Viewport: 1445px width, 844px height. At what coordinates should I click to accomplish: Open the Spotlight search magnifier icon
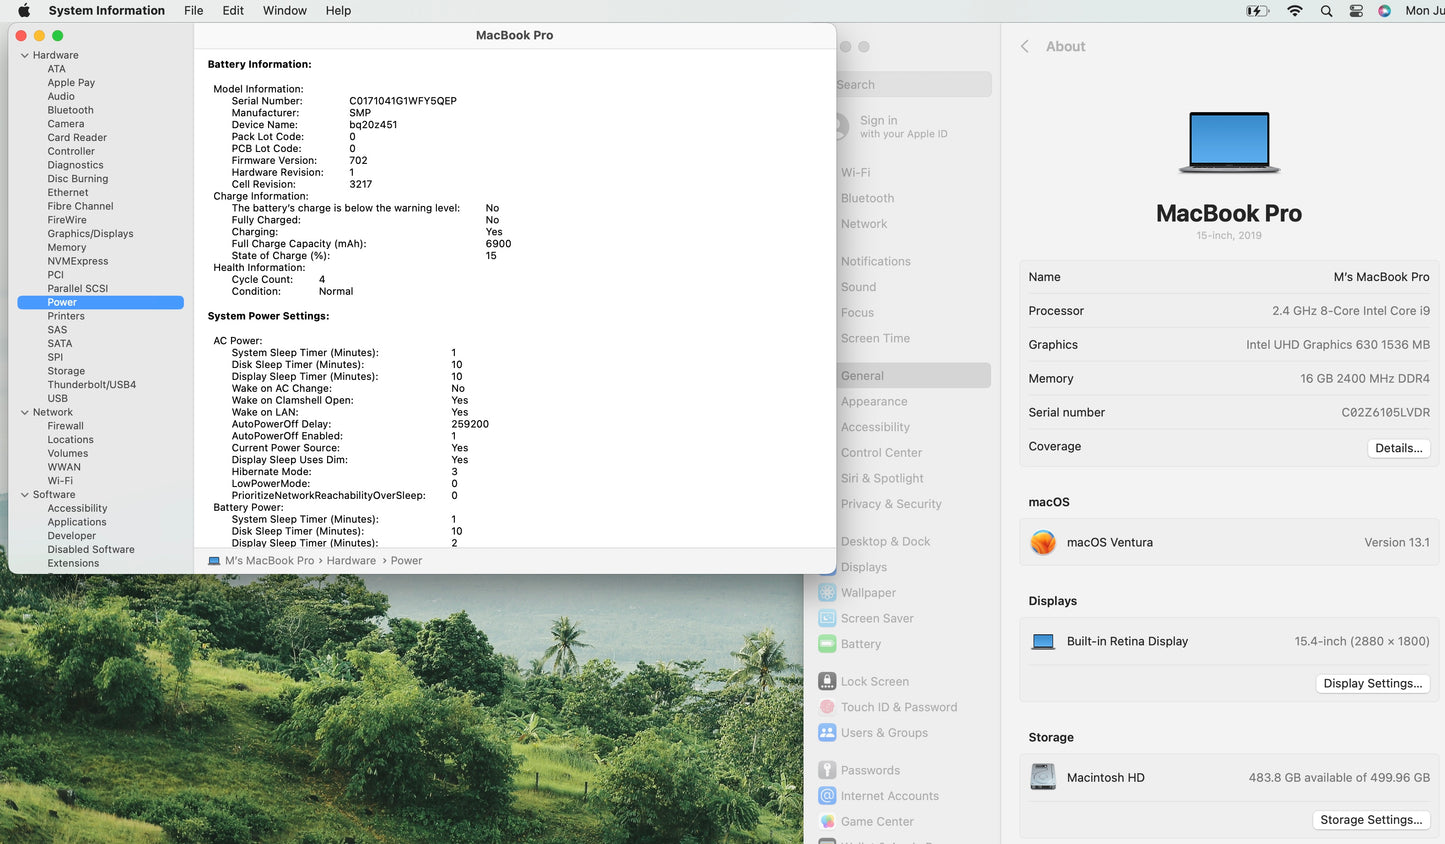click(x=1326, y=11)
